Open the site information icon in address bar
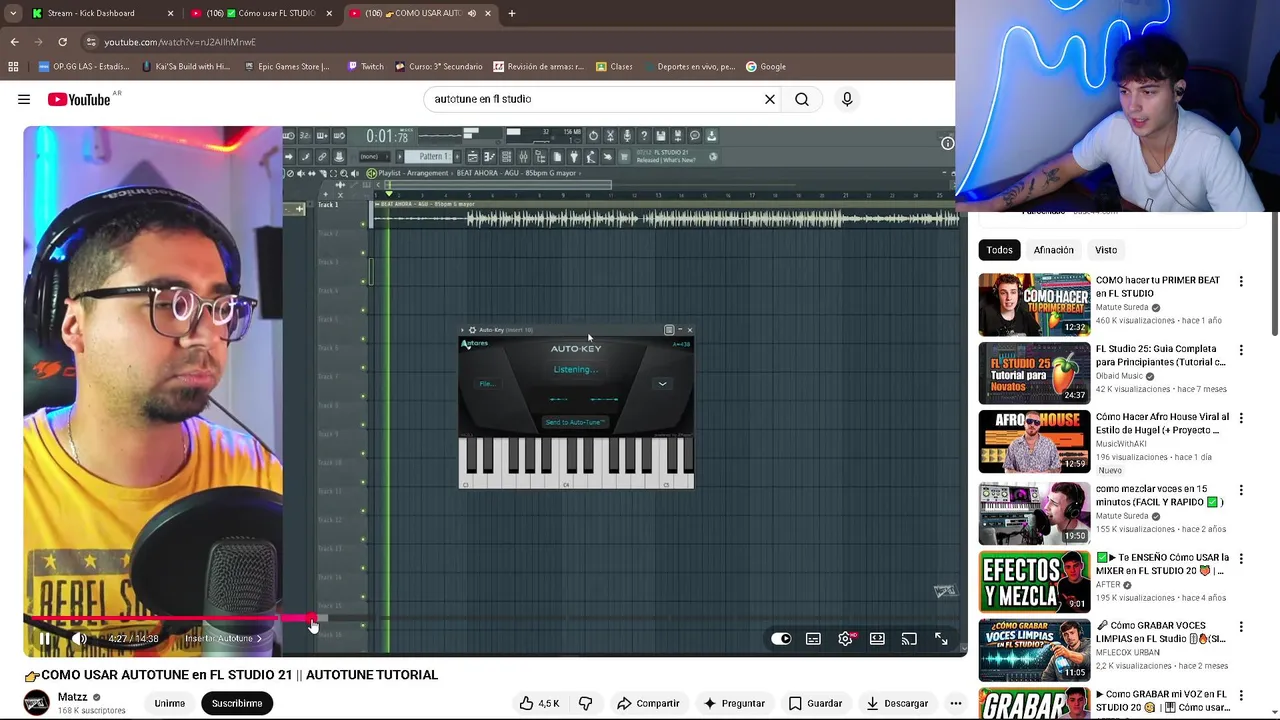1280x720 pixels. click(x=91, y=42)
